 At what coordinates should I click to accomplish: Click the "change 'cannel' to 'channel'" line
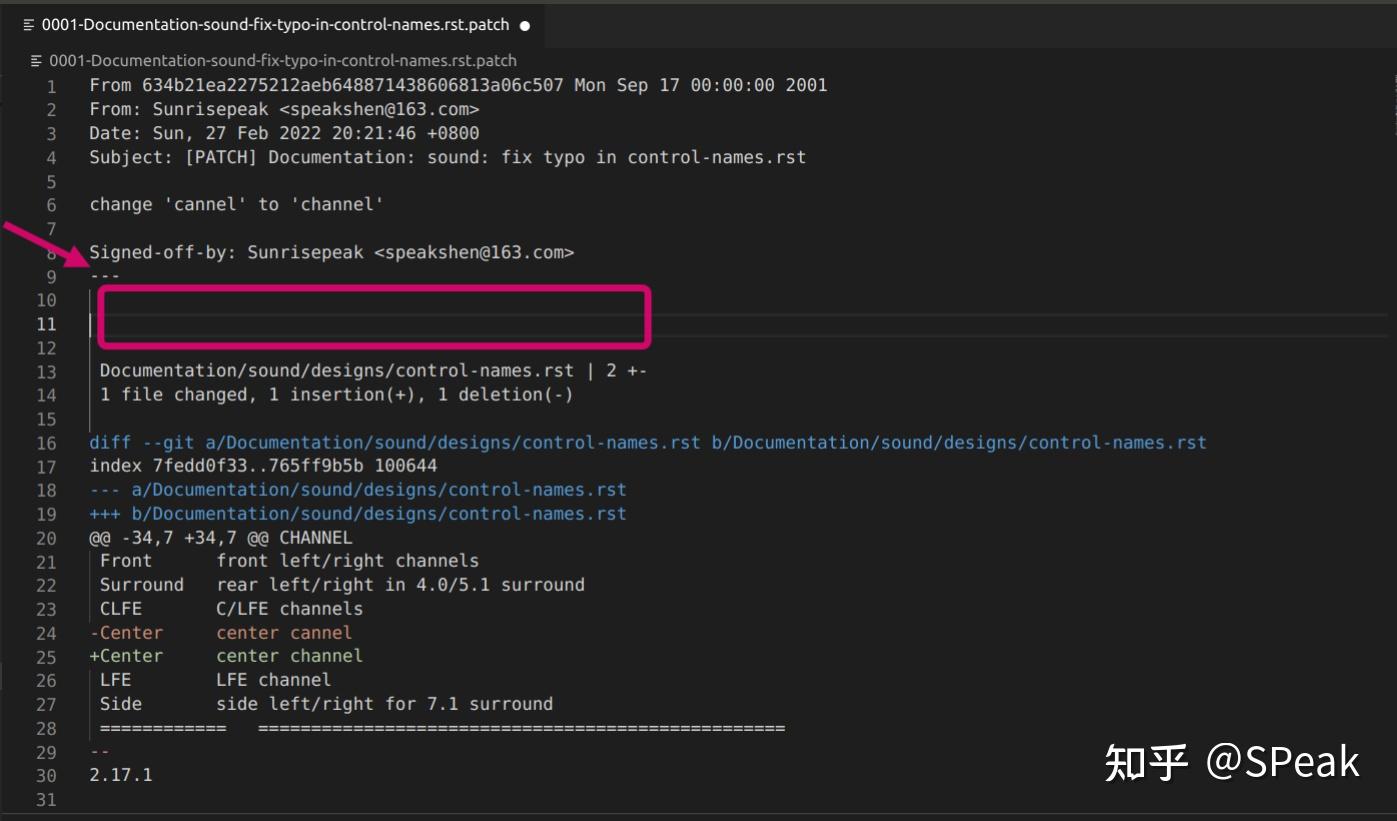(x=236, y=204)
